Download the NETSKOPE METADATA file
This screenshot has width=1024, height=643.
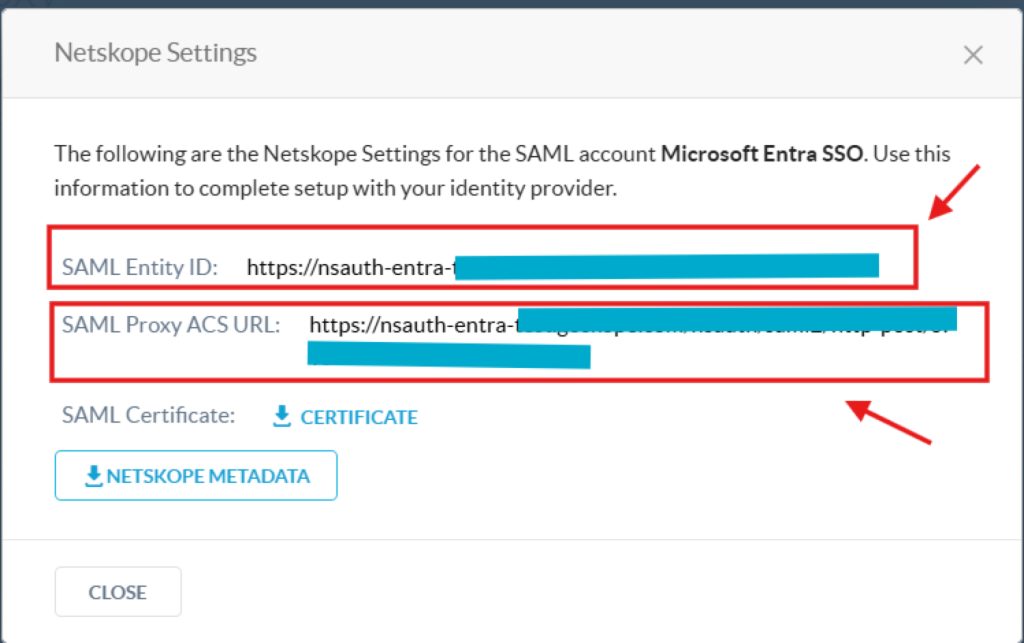(x=196, y=475)
